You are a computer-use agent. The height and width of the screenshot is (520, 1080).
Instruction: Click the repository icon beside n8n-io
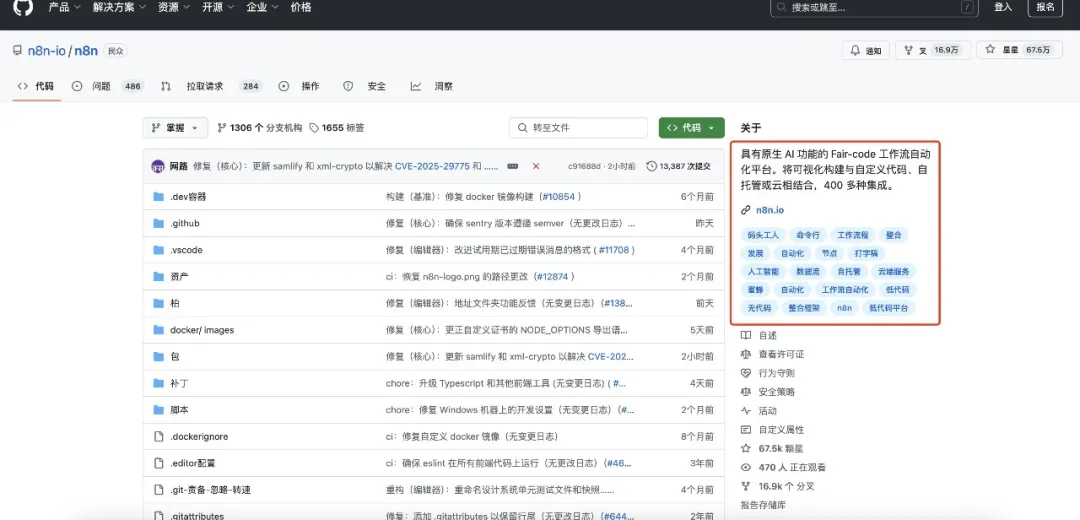pyautogui.click(x=17, y=50)
